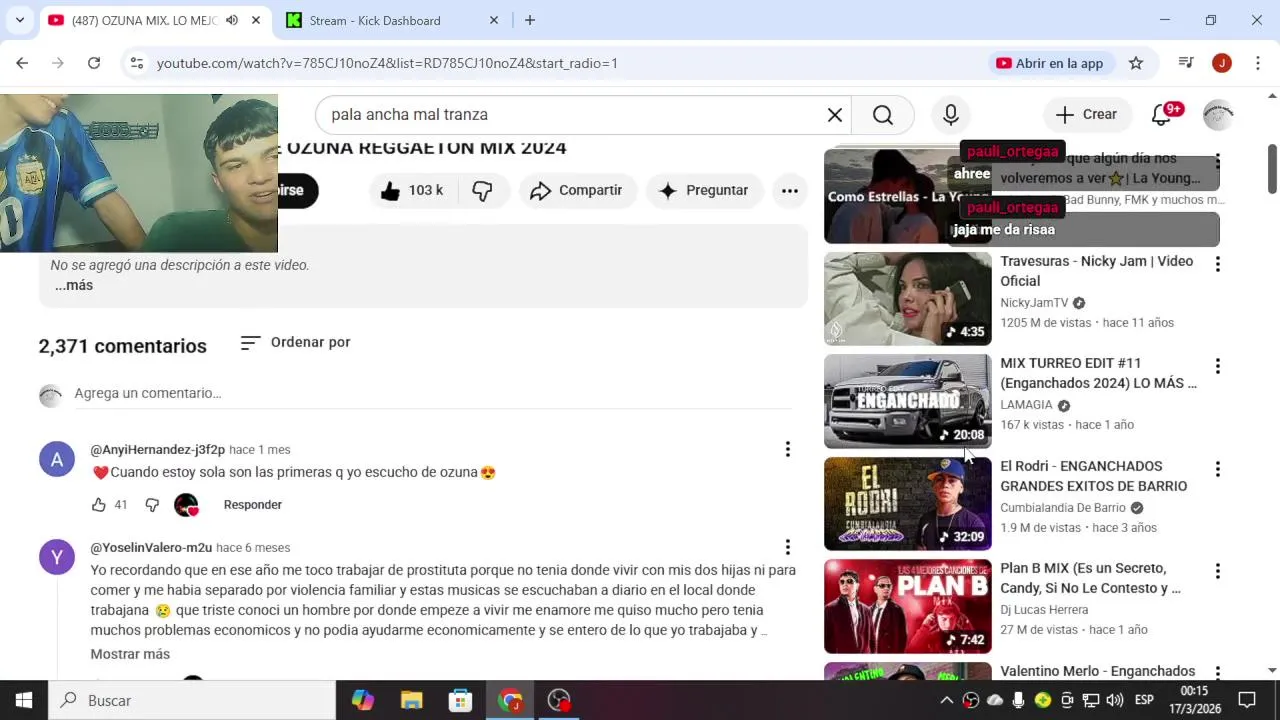Show hidden system tray icons chevron
The height and width of the screenshot is (720, 1280).
coord(947,700)
